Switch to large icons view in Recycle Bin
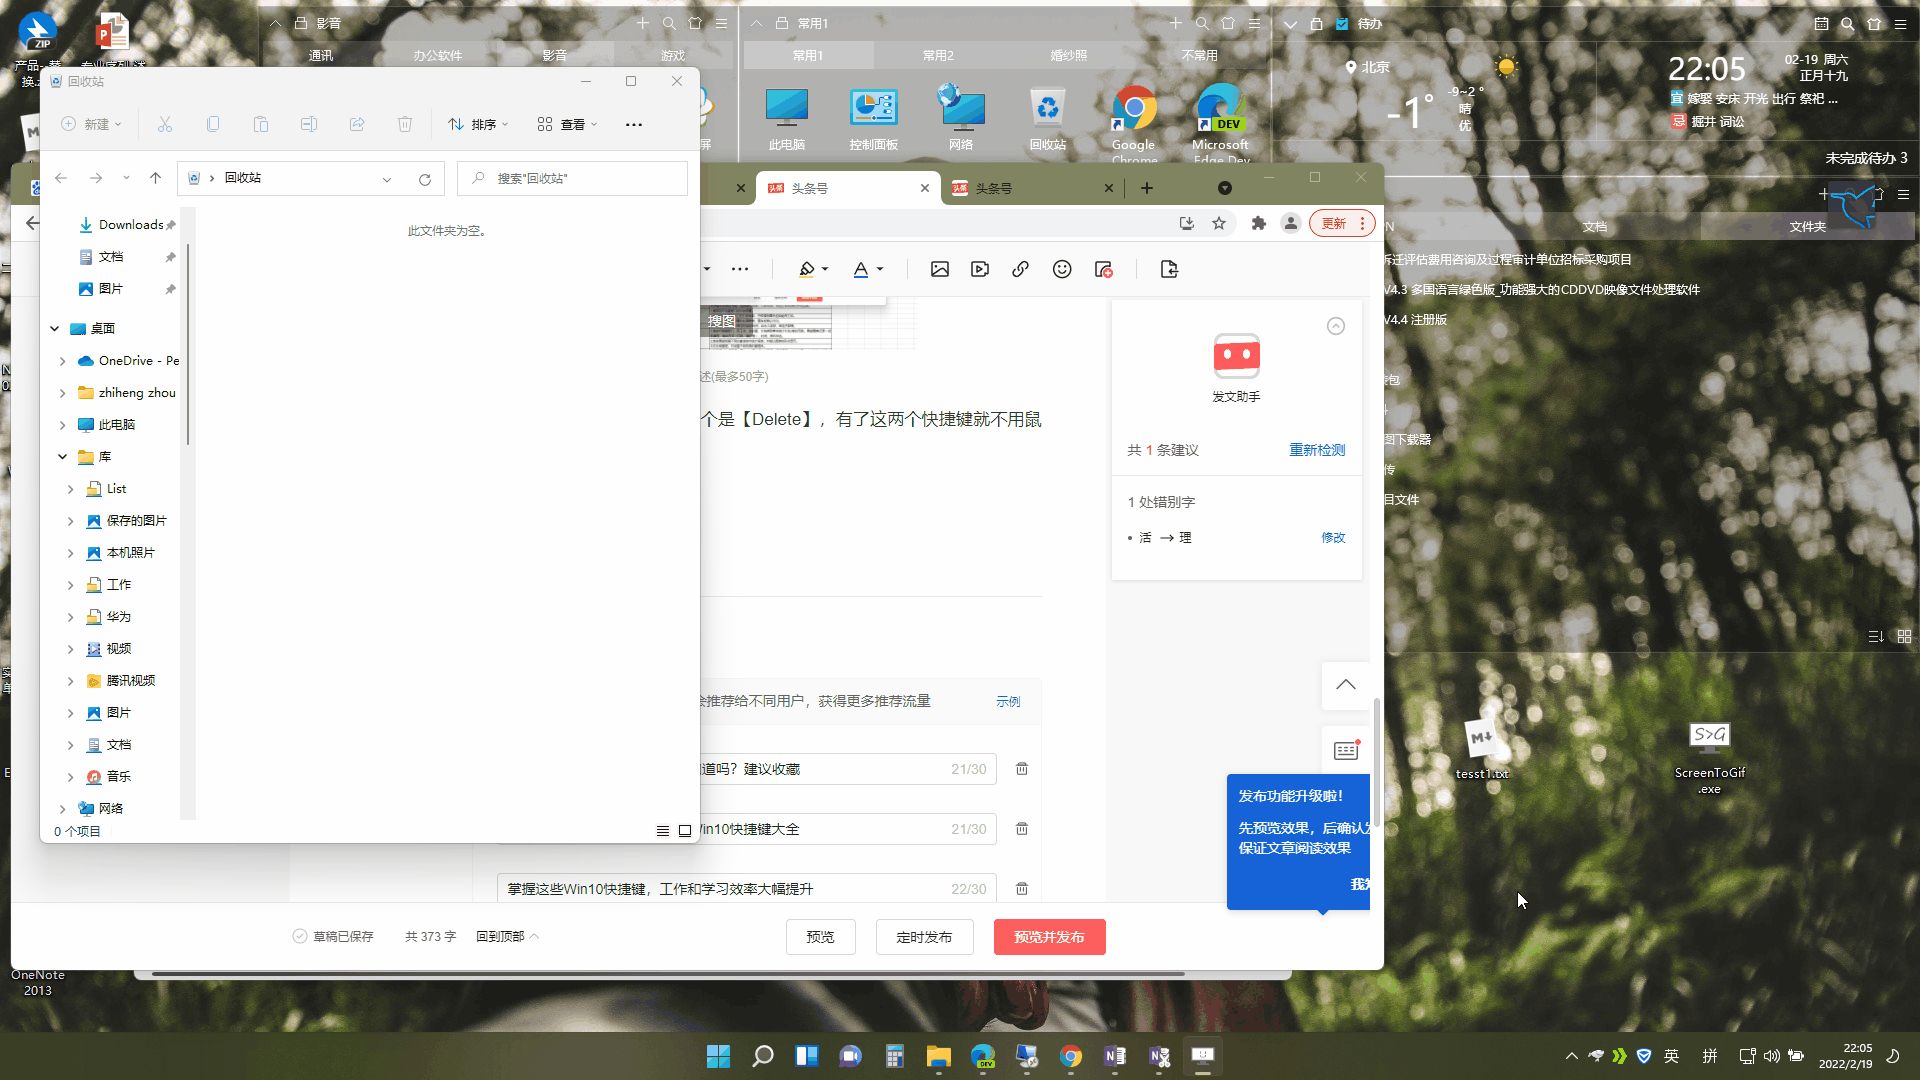 pos(685,831)
